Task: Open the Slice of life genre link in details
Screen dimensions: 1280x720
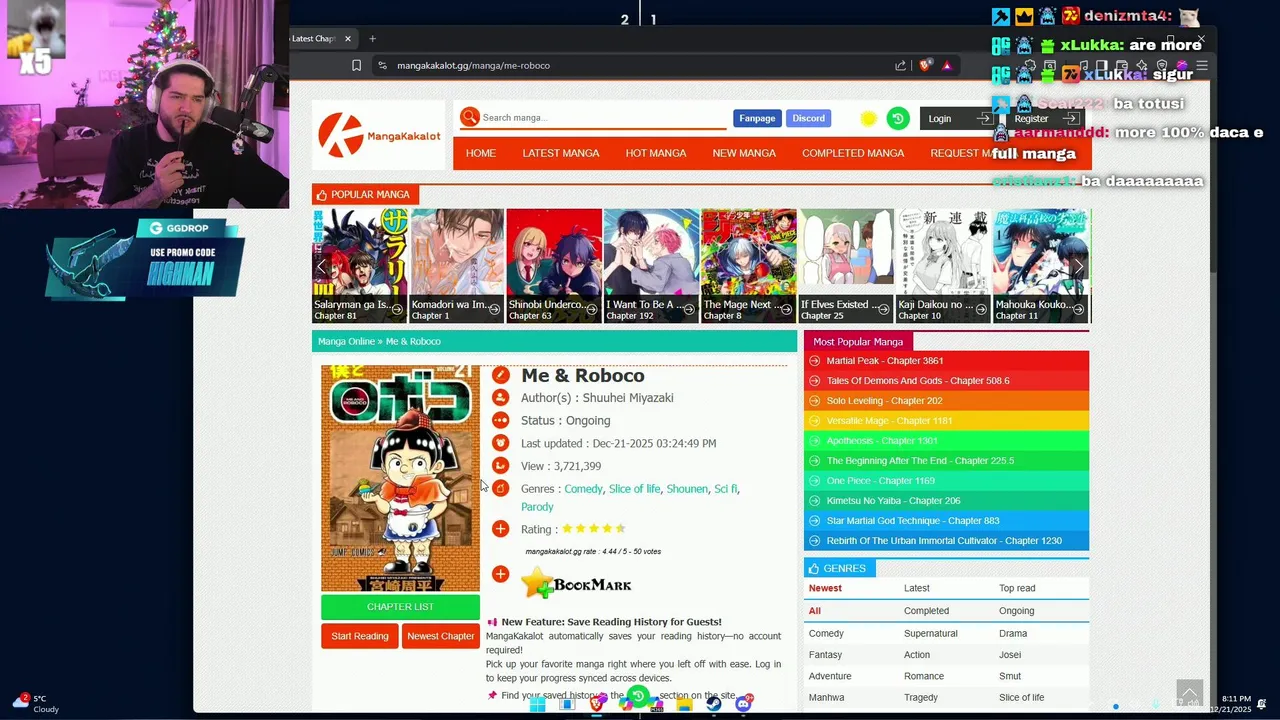Action: coord(634,489)
